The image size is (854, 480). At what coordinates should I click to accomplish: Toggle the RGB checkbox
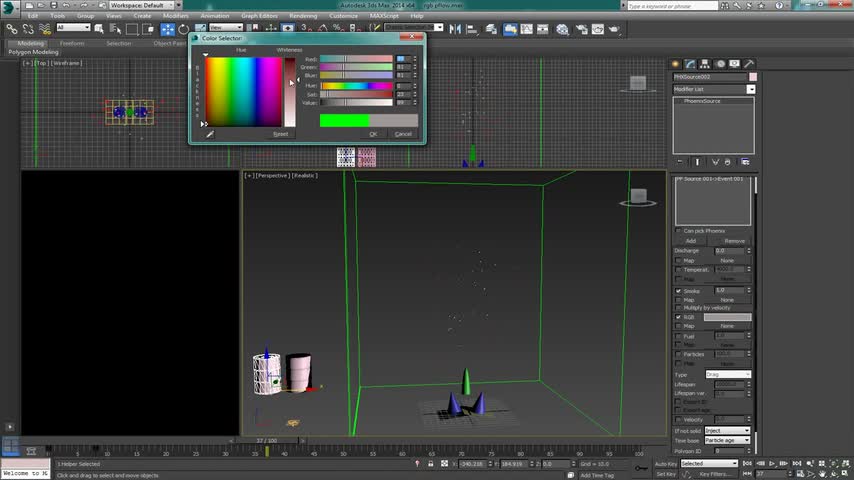click(x=678, y=317)
